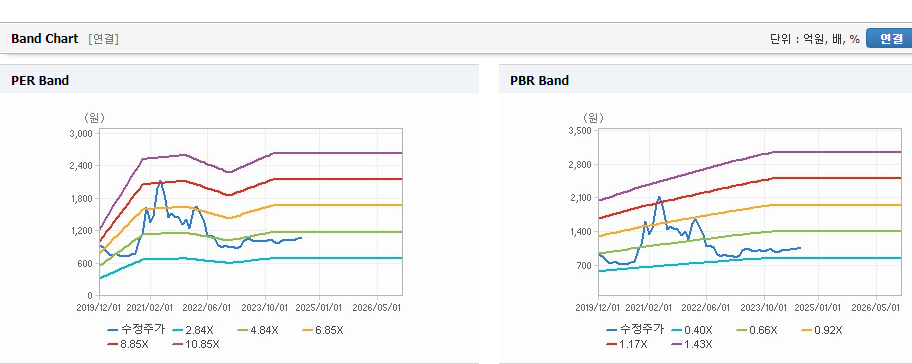Click the (원) unit label in PER Band
This screenshot has width=912, height=364.
(x=95, y=117)
